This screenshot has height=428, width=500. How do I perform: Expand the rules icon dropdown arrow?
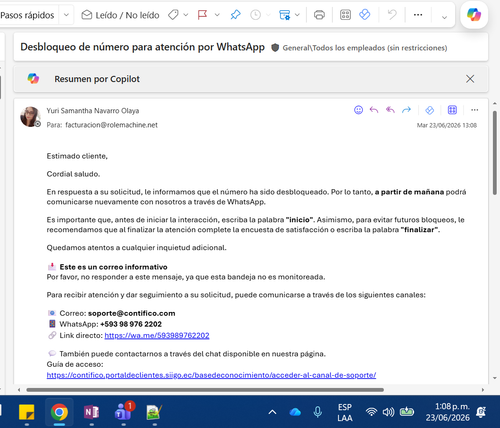click(297, 15)
